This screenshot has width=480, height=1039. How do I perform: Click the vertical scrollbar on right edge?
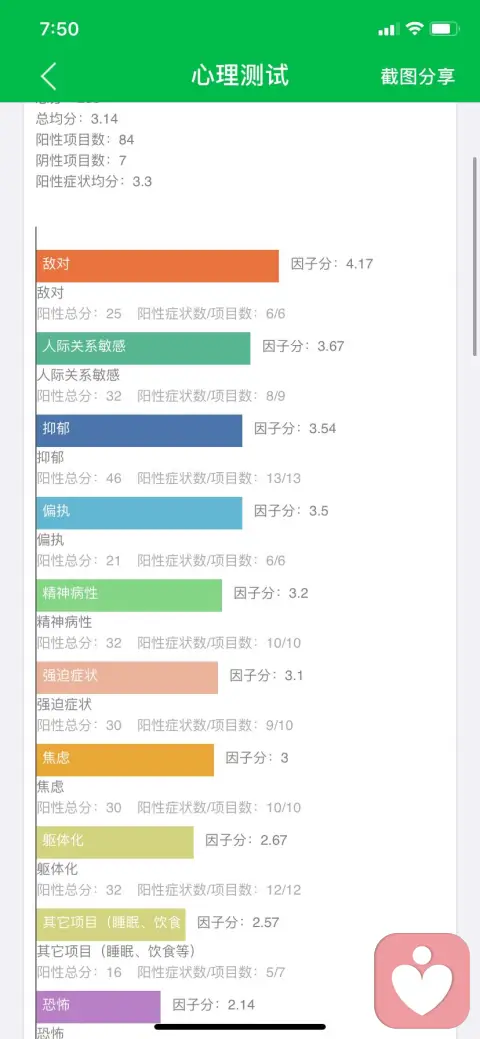point(475,256)
